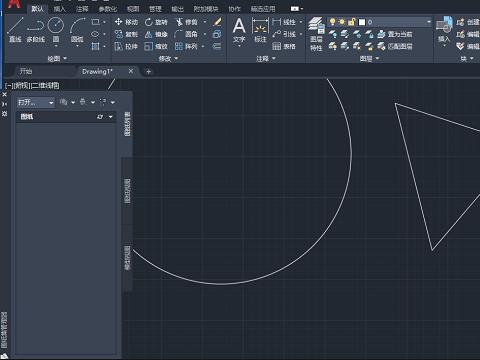Expand the Draw (绘图) panel
This screenshot has height=360, width=480.
pos(57,59)
